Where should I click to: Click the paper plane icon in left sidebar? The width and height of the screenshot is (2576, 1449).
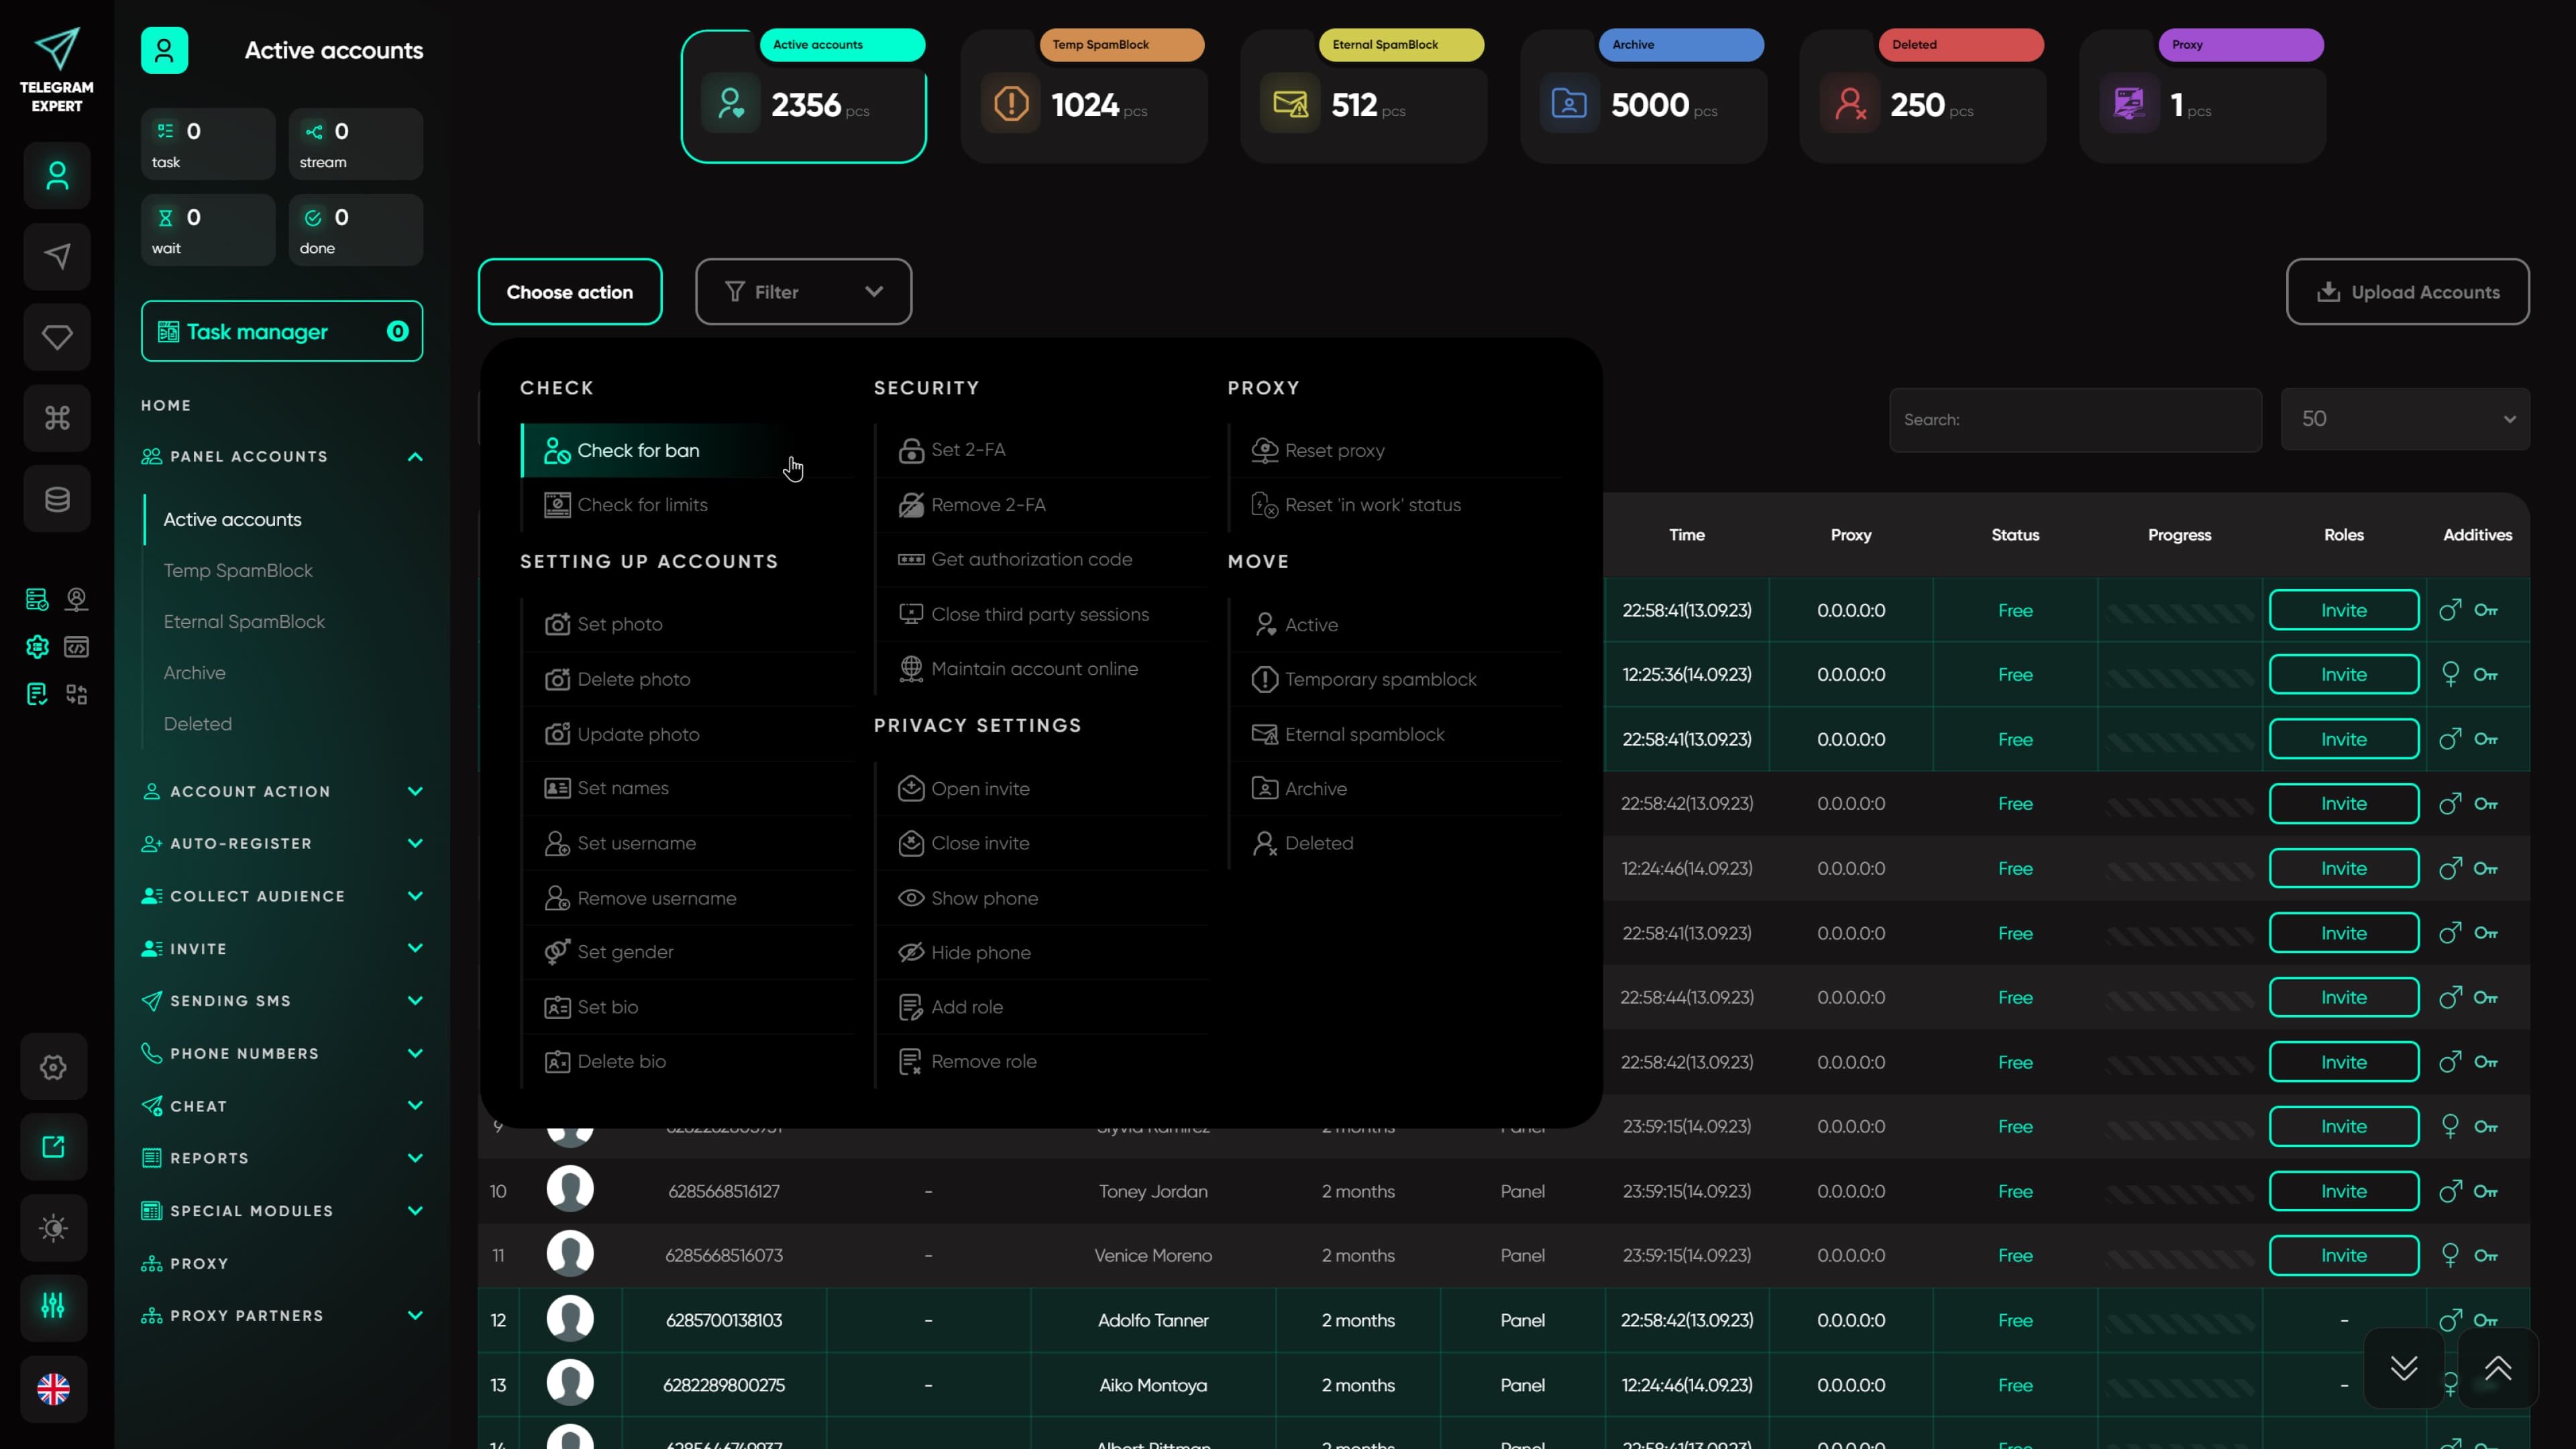[x=57, y=257]
